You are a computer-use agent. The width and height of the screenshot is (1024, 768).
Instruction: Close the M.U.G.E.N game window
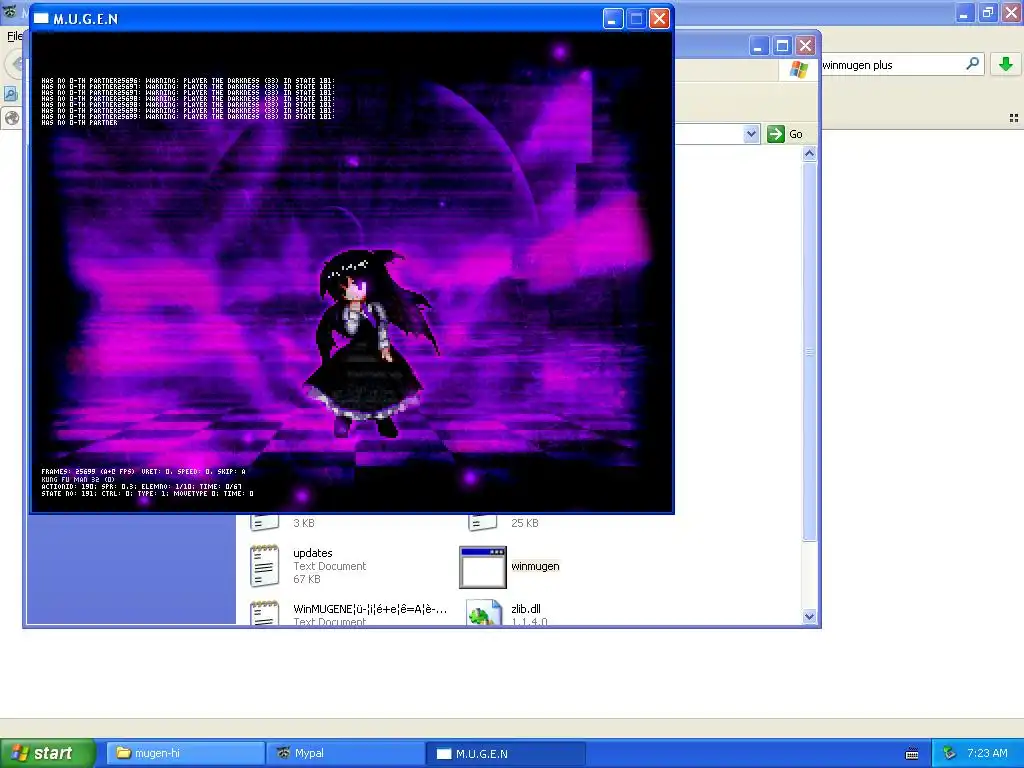[x=660, y=19]
